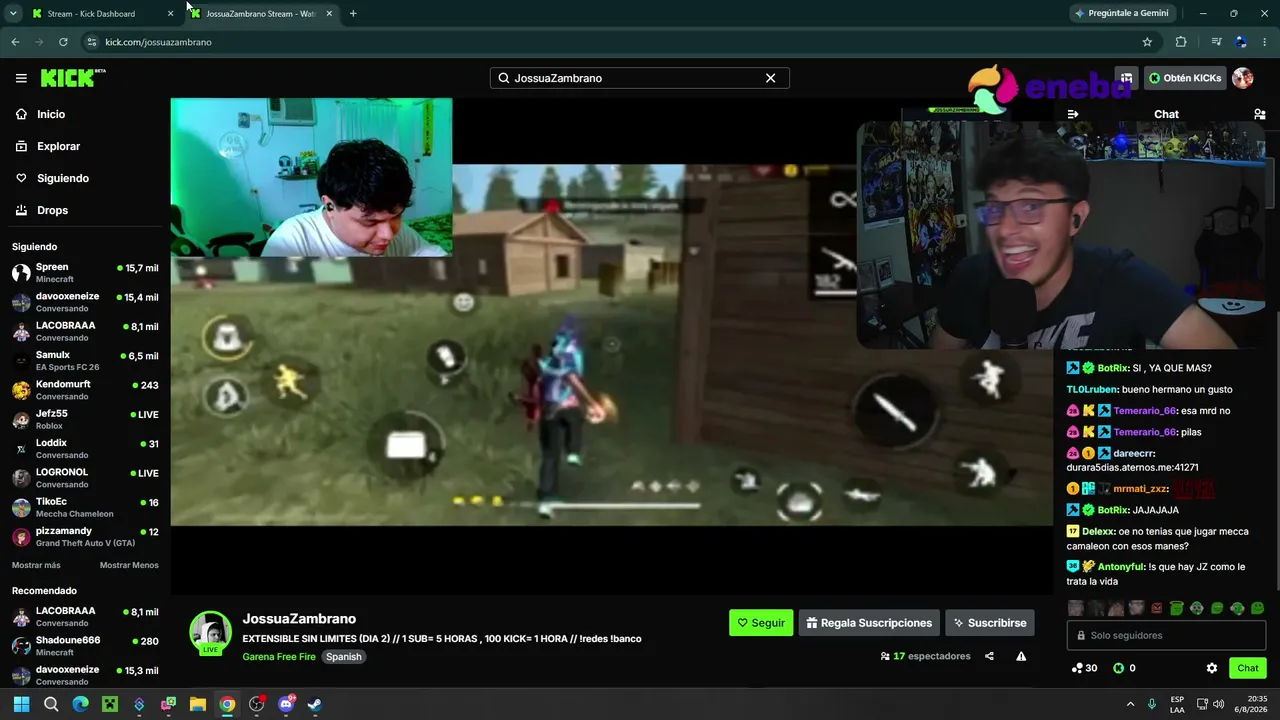Open the Garena Free Fire category link
The image size is (1280, 720).
pyautogui.click(x=279, y=657)
